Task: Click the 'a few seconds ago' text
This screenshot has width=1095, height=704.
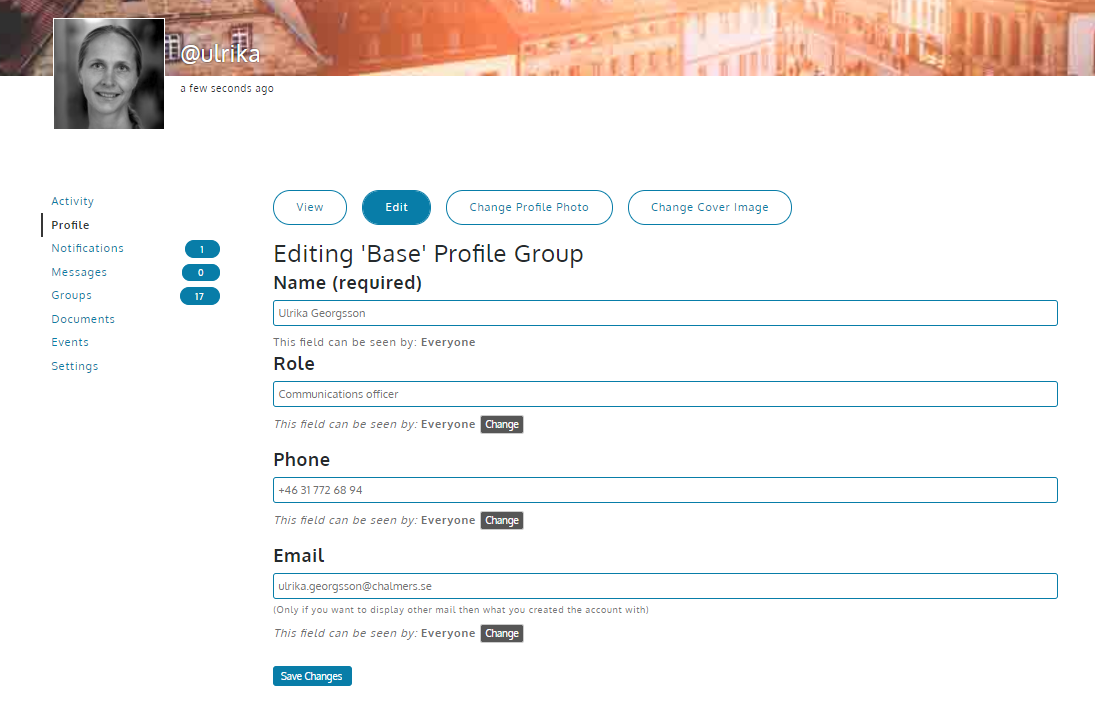Action: tap(227, 89)
